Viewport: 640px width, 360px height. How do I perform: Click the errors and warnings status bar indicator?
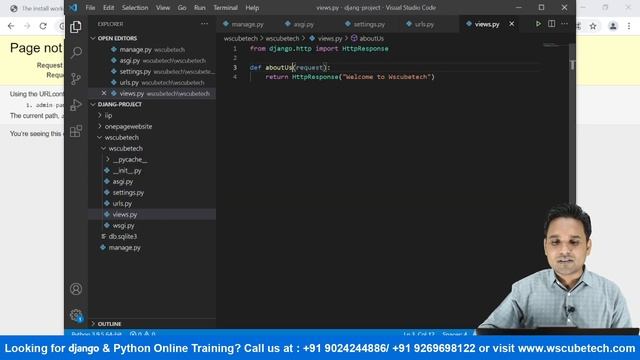pyautogui.click(x=142, y=333)
